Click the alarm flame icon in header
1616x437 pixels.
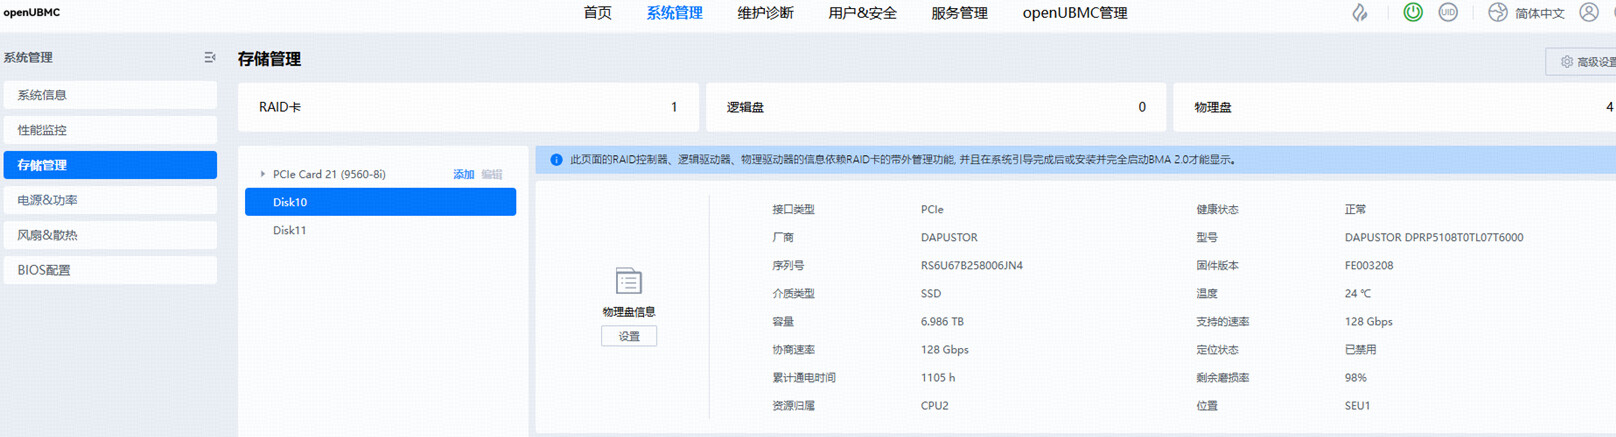coord(1360,13)
